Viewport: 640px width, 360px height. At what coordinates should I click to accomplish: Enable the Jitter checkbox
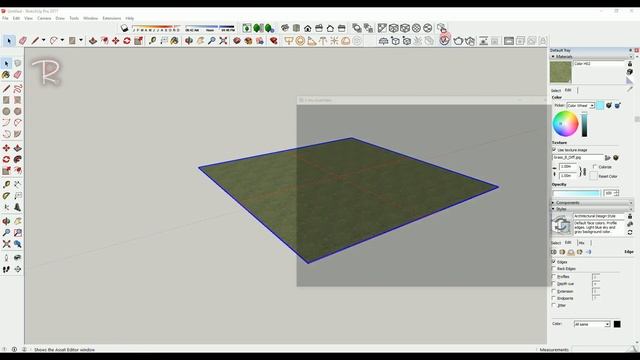click(x=554, y=305)
